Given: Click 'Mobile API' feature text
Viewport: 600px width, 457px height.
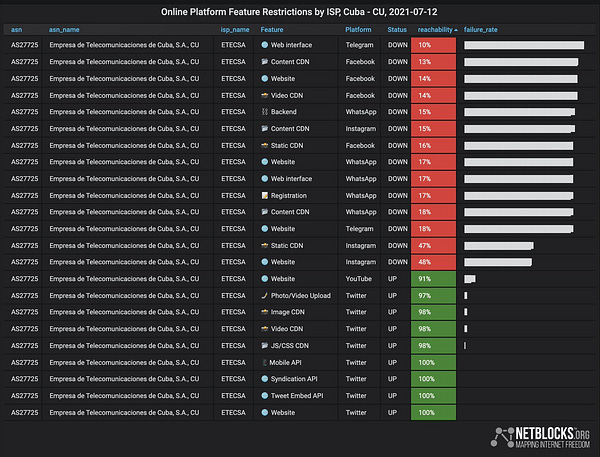Looking at the screenshot, I should [x=285, y=362].
